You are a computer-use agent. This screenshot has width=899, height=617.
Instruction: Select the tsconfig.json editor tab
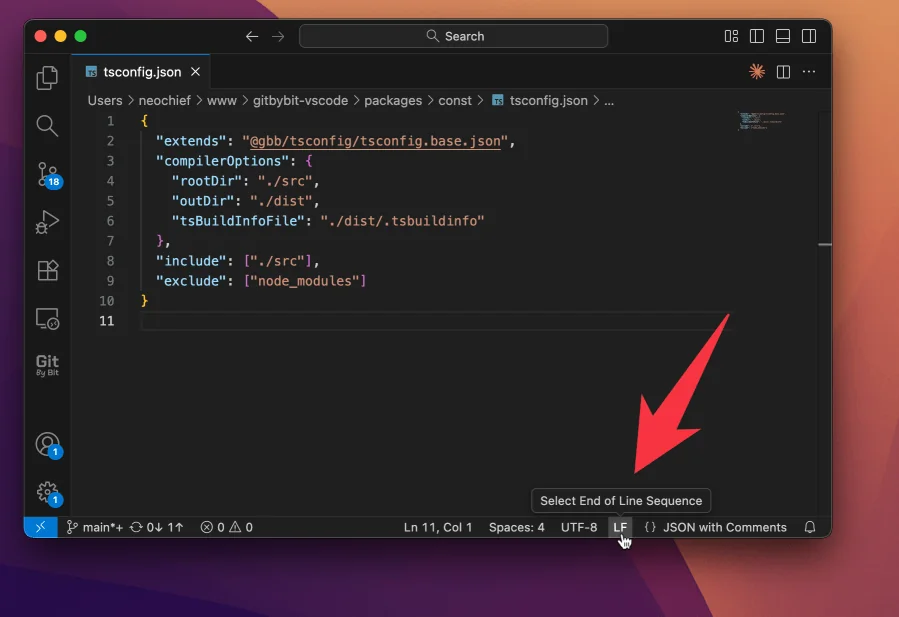point(141,72)
